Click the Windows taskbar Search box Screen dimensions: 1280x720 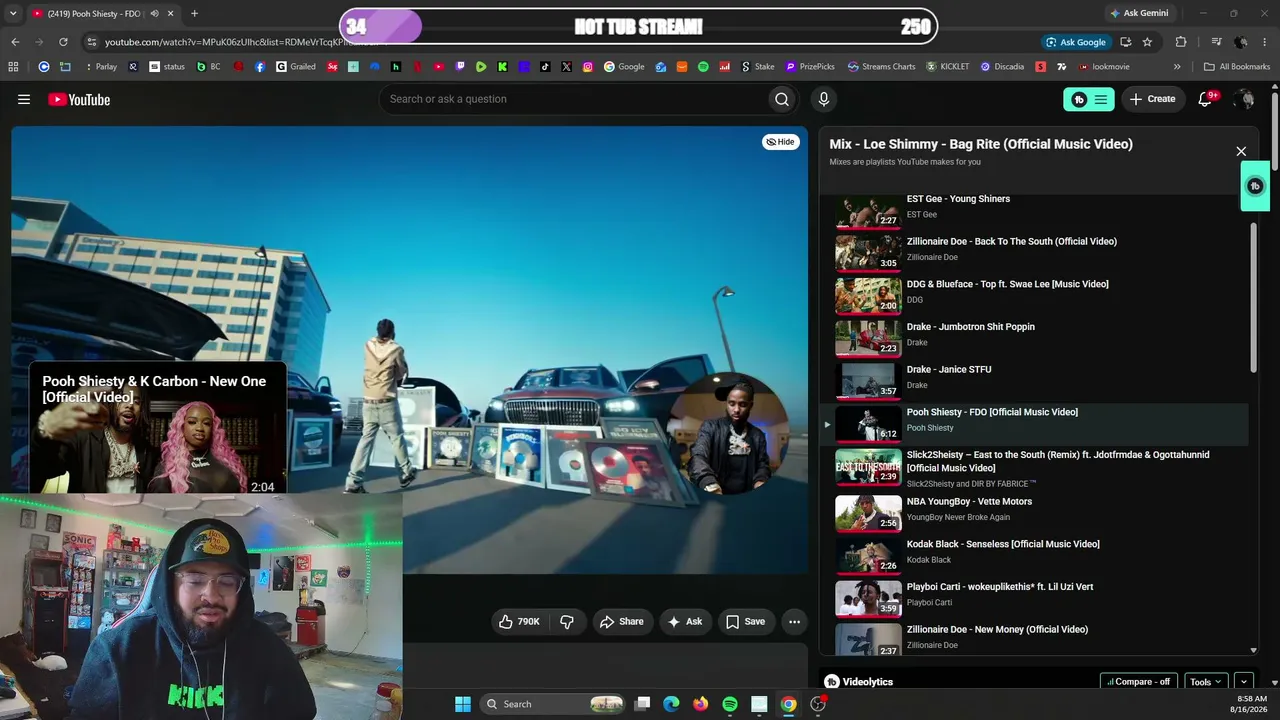pos(553,704)
